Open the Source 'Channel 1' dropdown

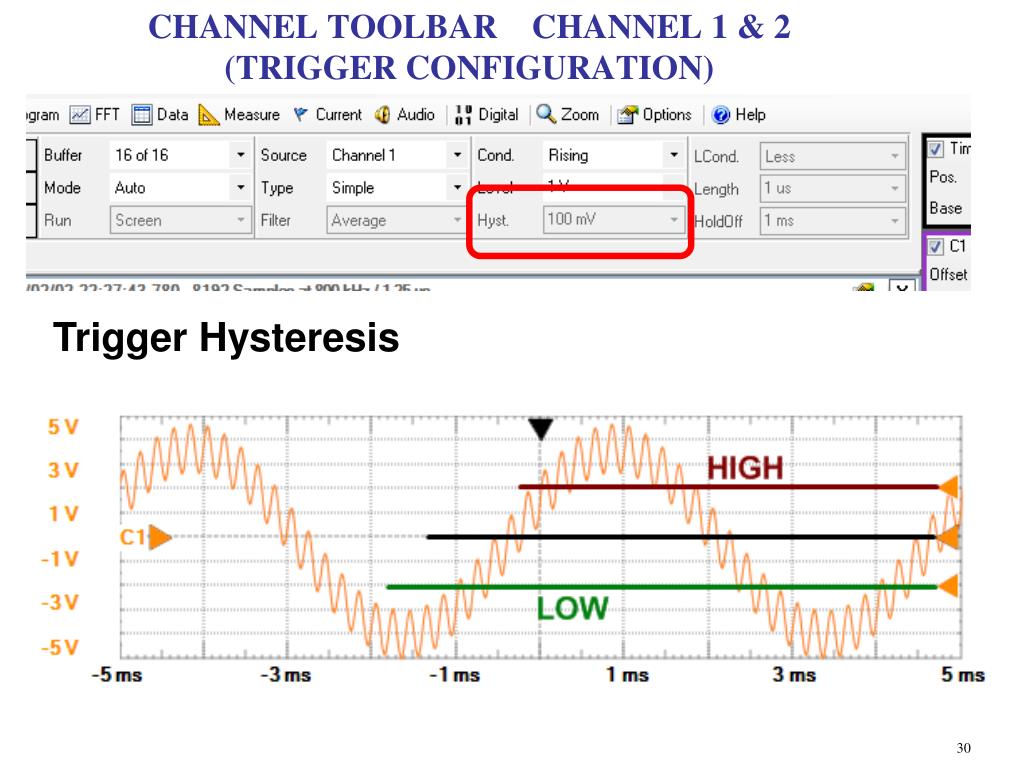point(457,156)
